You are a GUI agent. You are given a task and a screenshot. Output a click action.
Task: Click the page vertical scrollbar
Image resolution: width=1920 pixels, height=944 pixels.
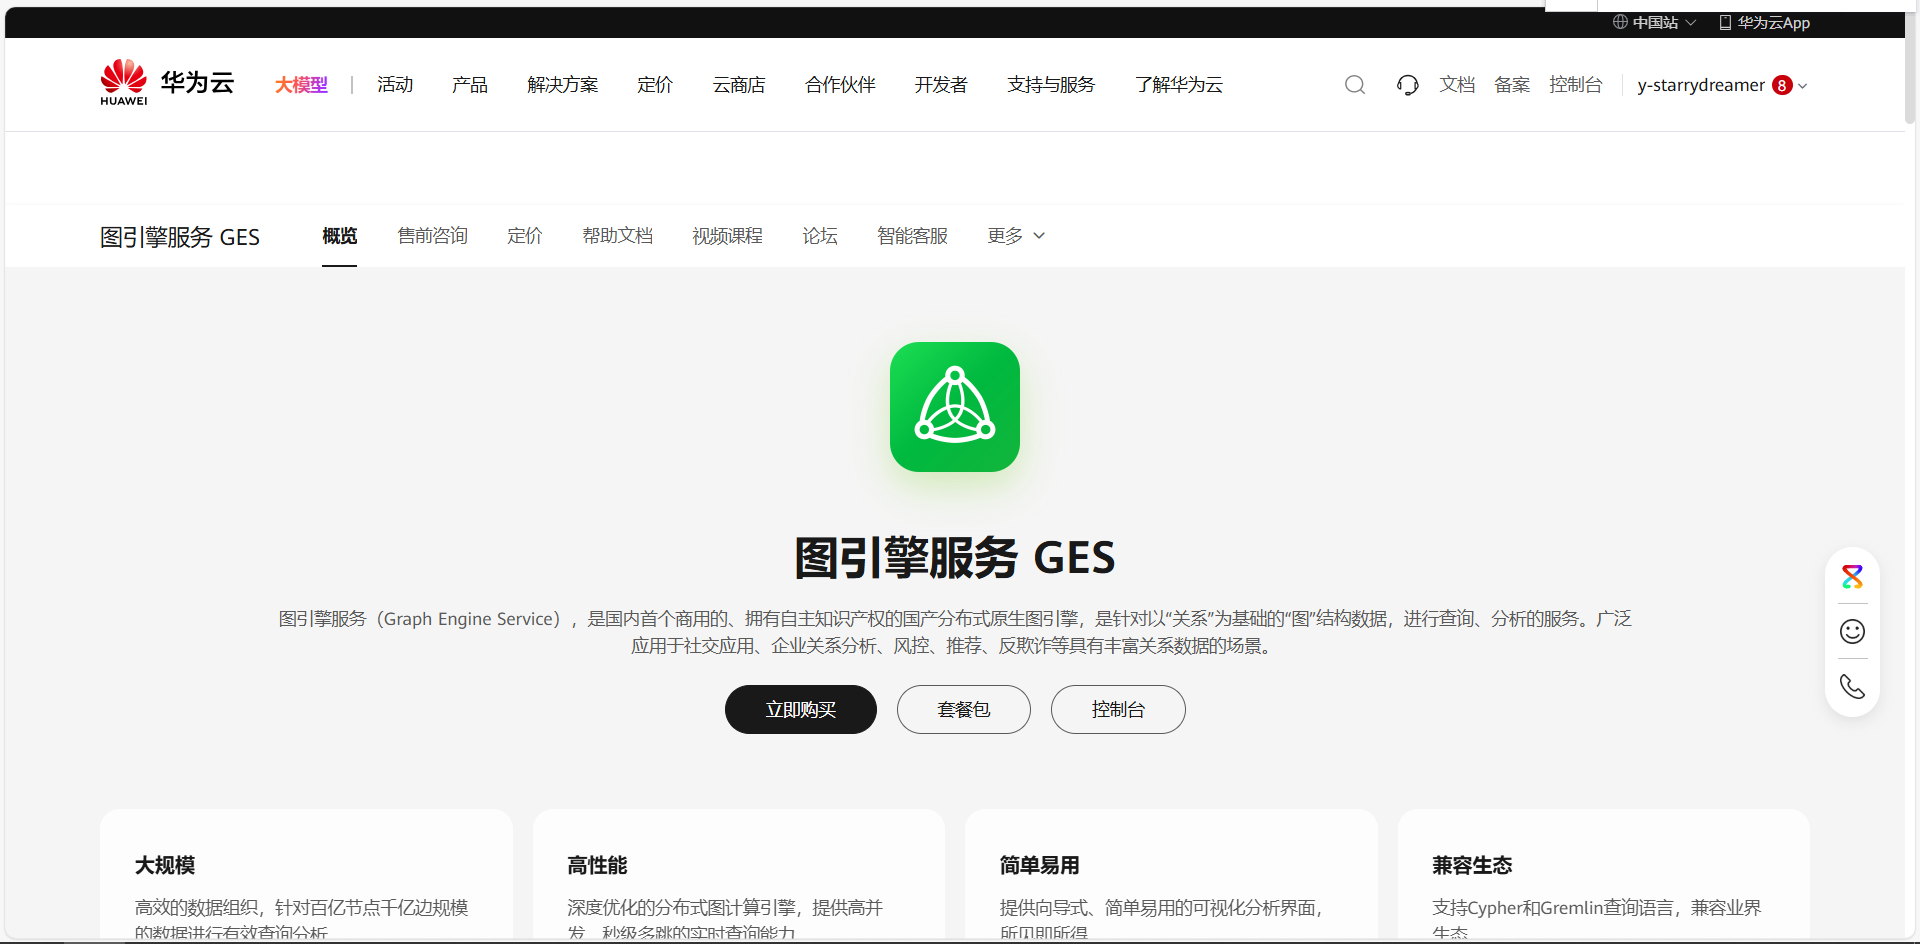pyautogui.click(x=1910, y=66)
